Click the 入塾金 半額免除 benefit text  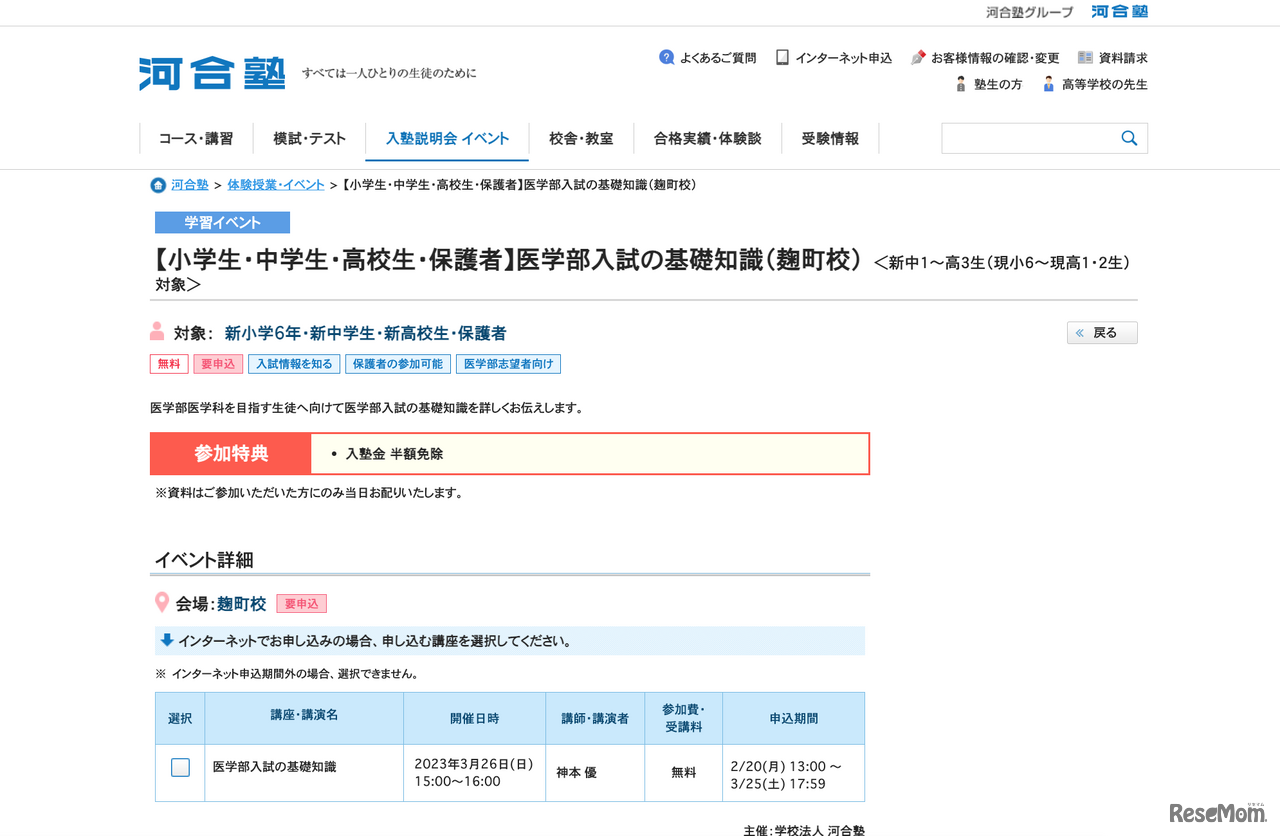tap(394, 454)
